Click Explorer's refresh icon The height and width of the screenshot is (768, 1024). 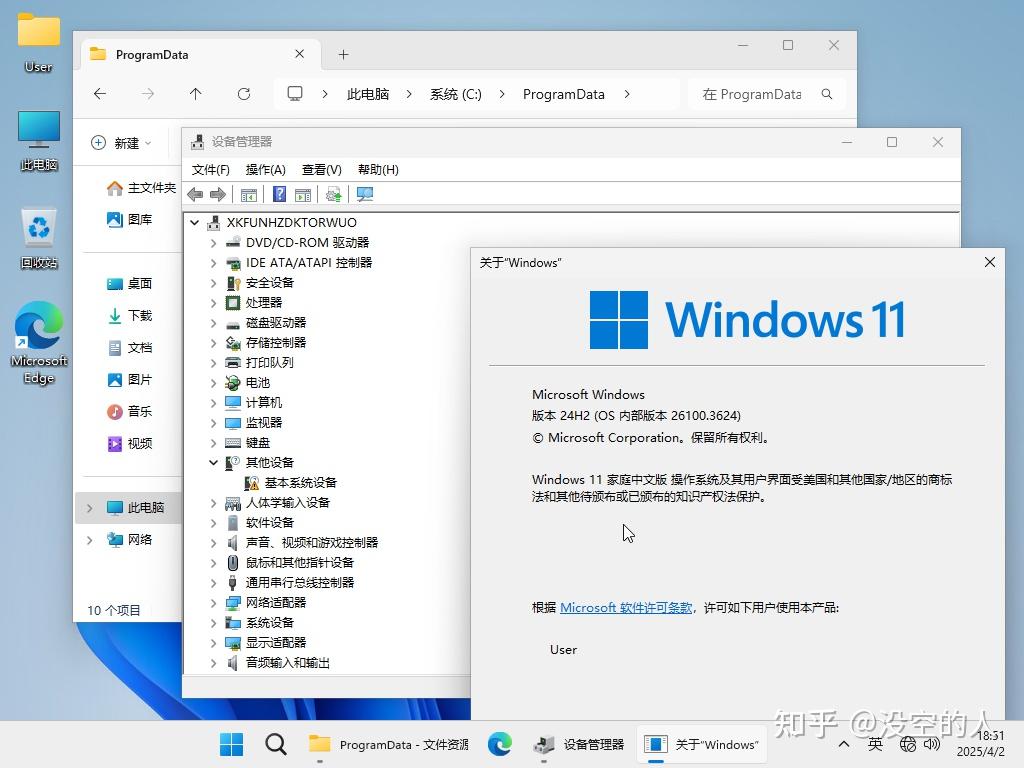[x=244, y=94]
